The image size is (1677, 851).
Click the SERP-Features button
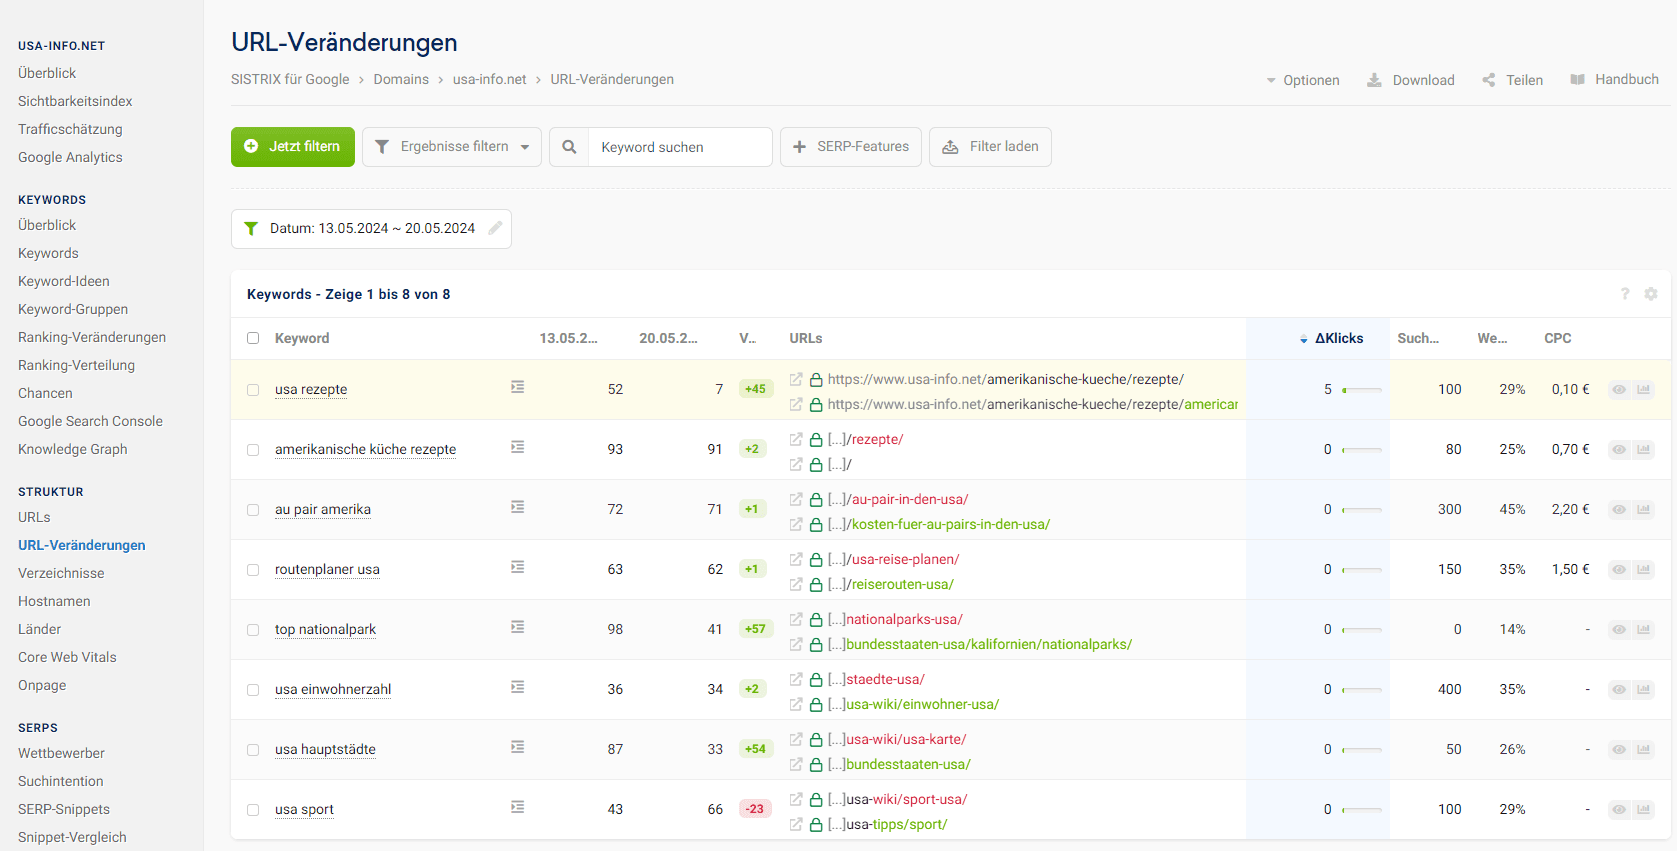click(x=851, y=147)
